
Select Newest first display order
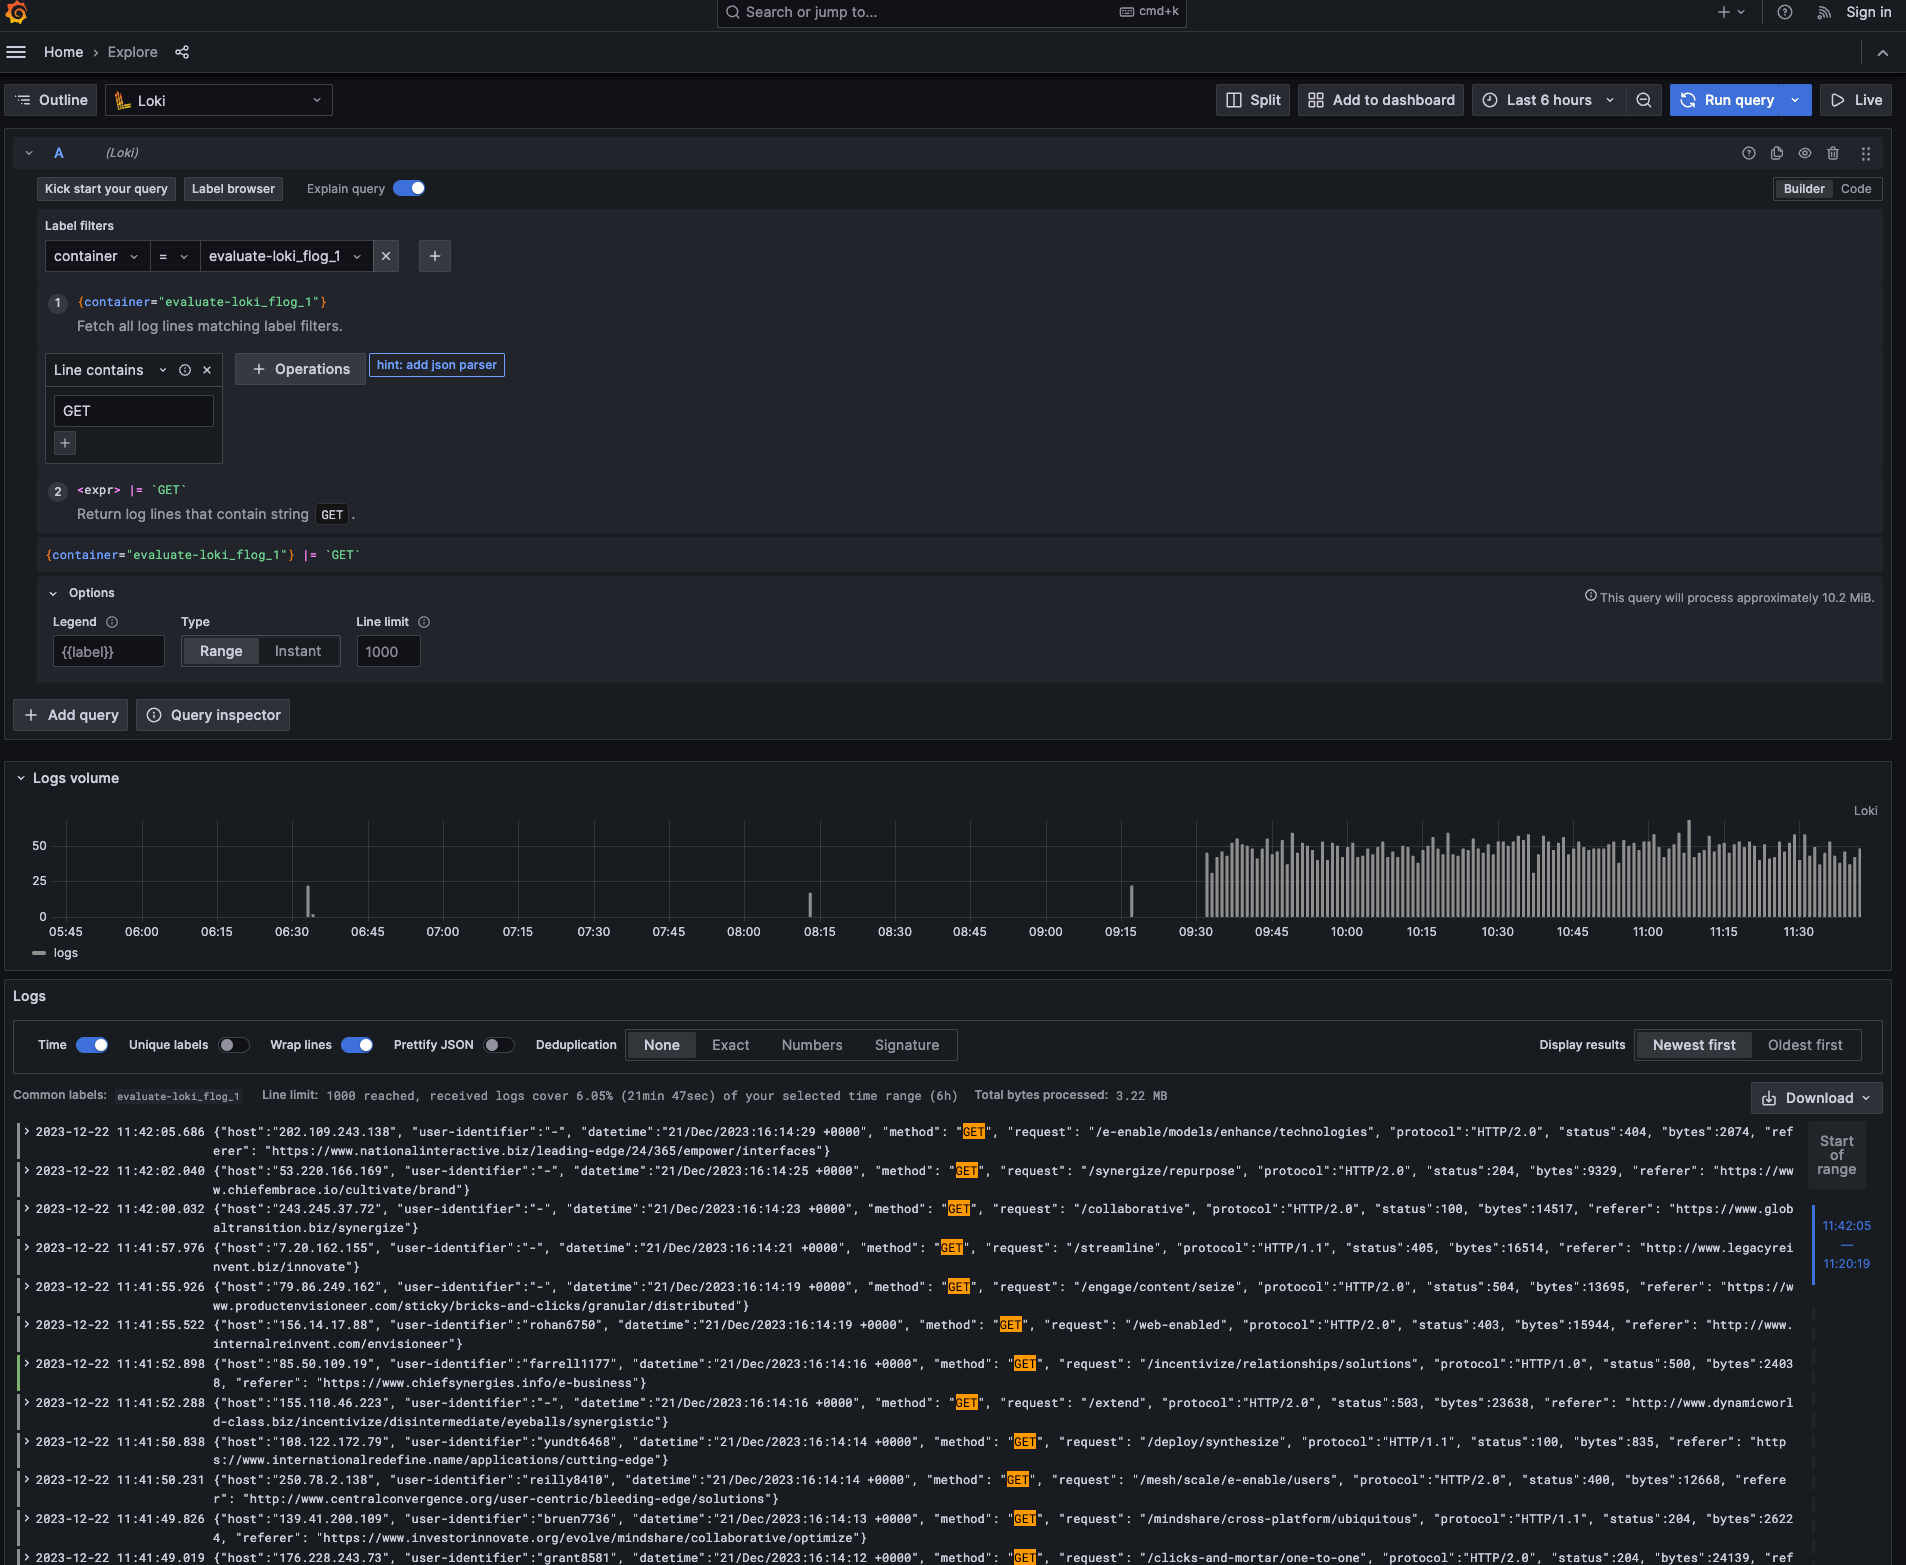tap(1694, 1045)
